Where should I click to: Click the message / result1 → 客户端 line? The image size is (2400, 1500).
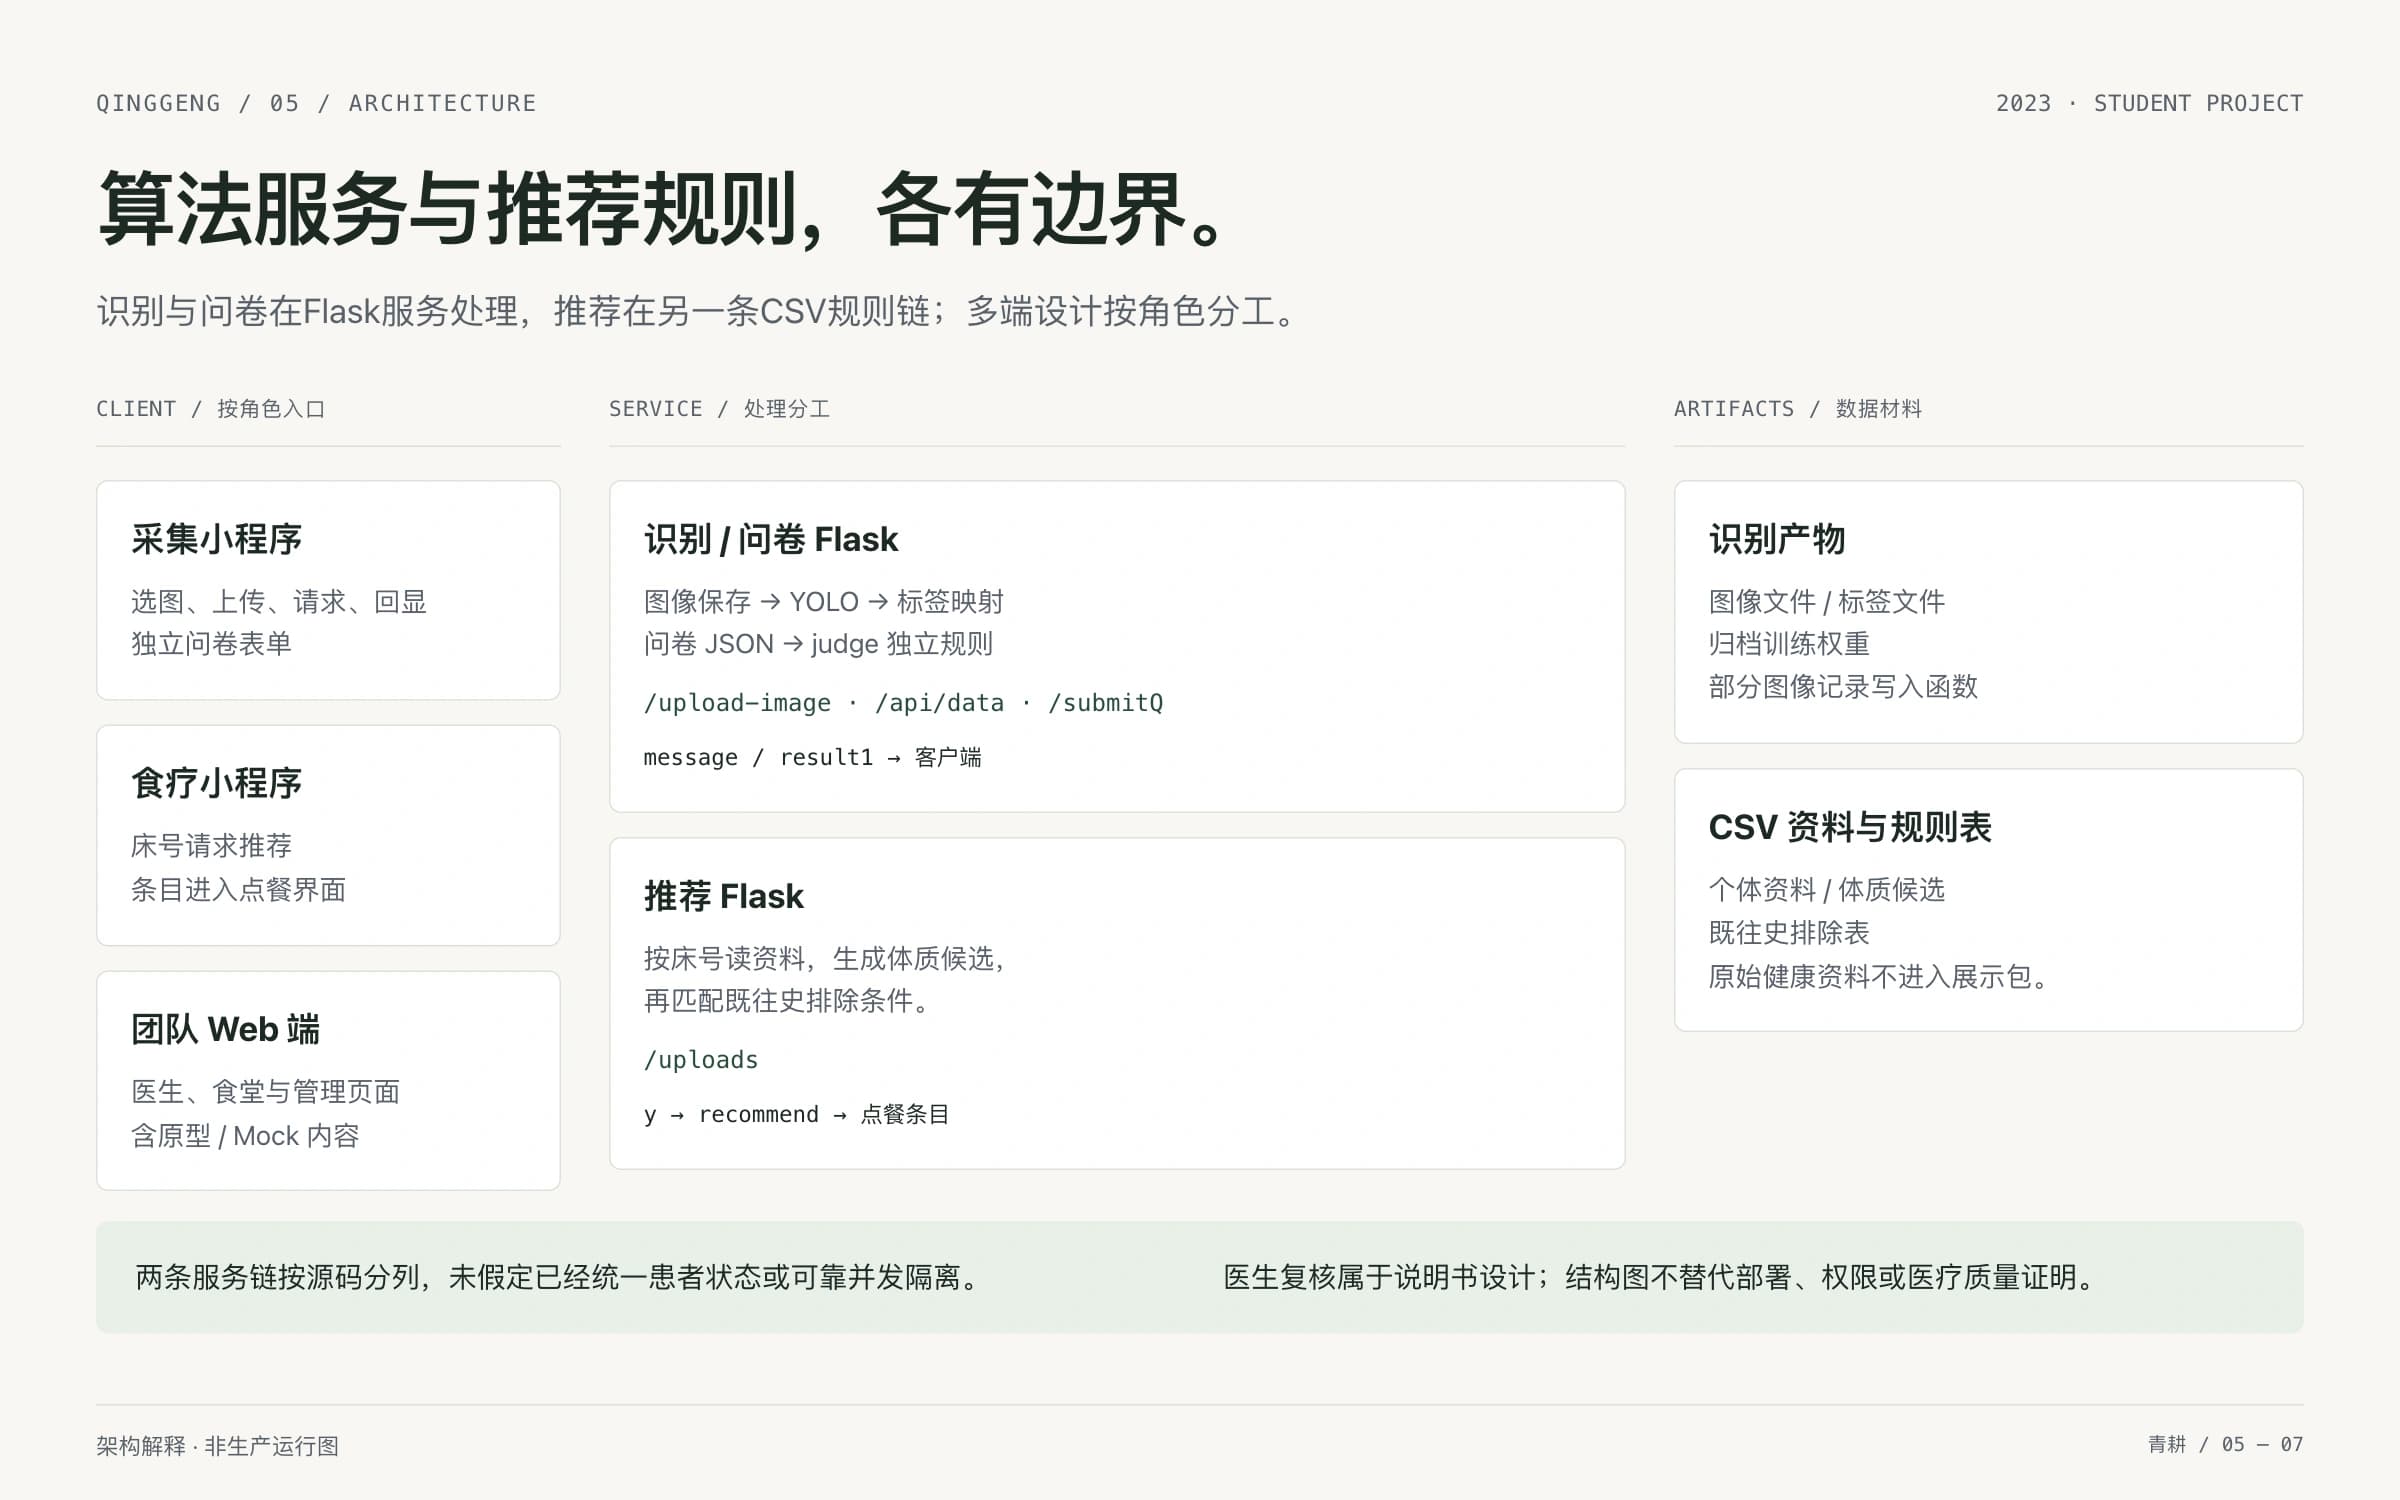812,757
